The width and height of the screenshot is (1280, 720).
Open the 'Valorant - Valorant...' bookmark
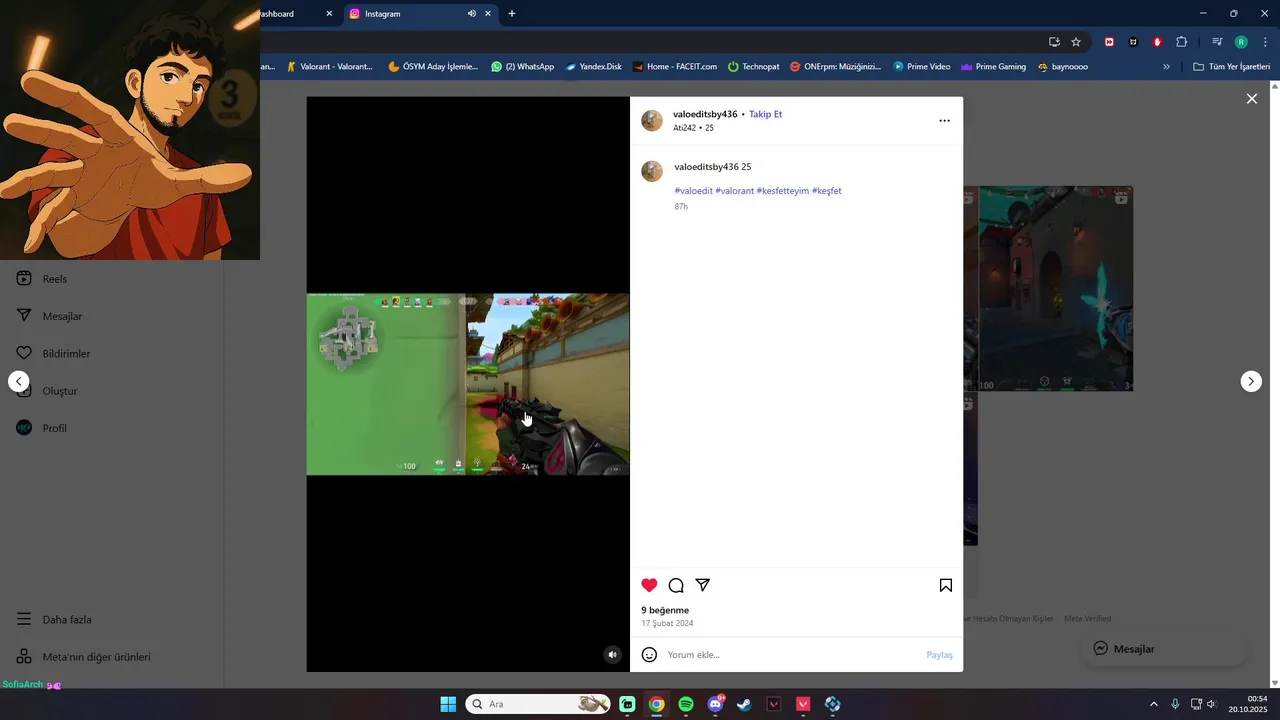click(329, 67)
